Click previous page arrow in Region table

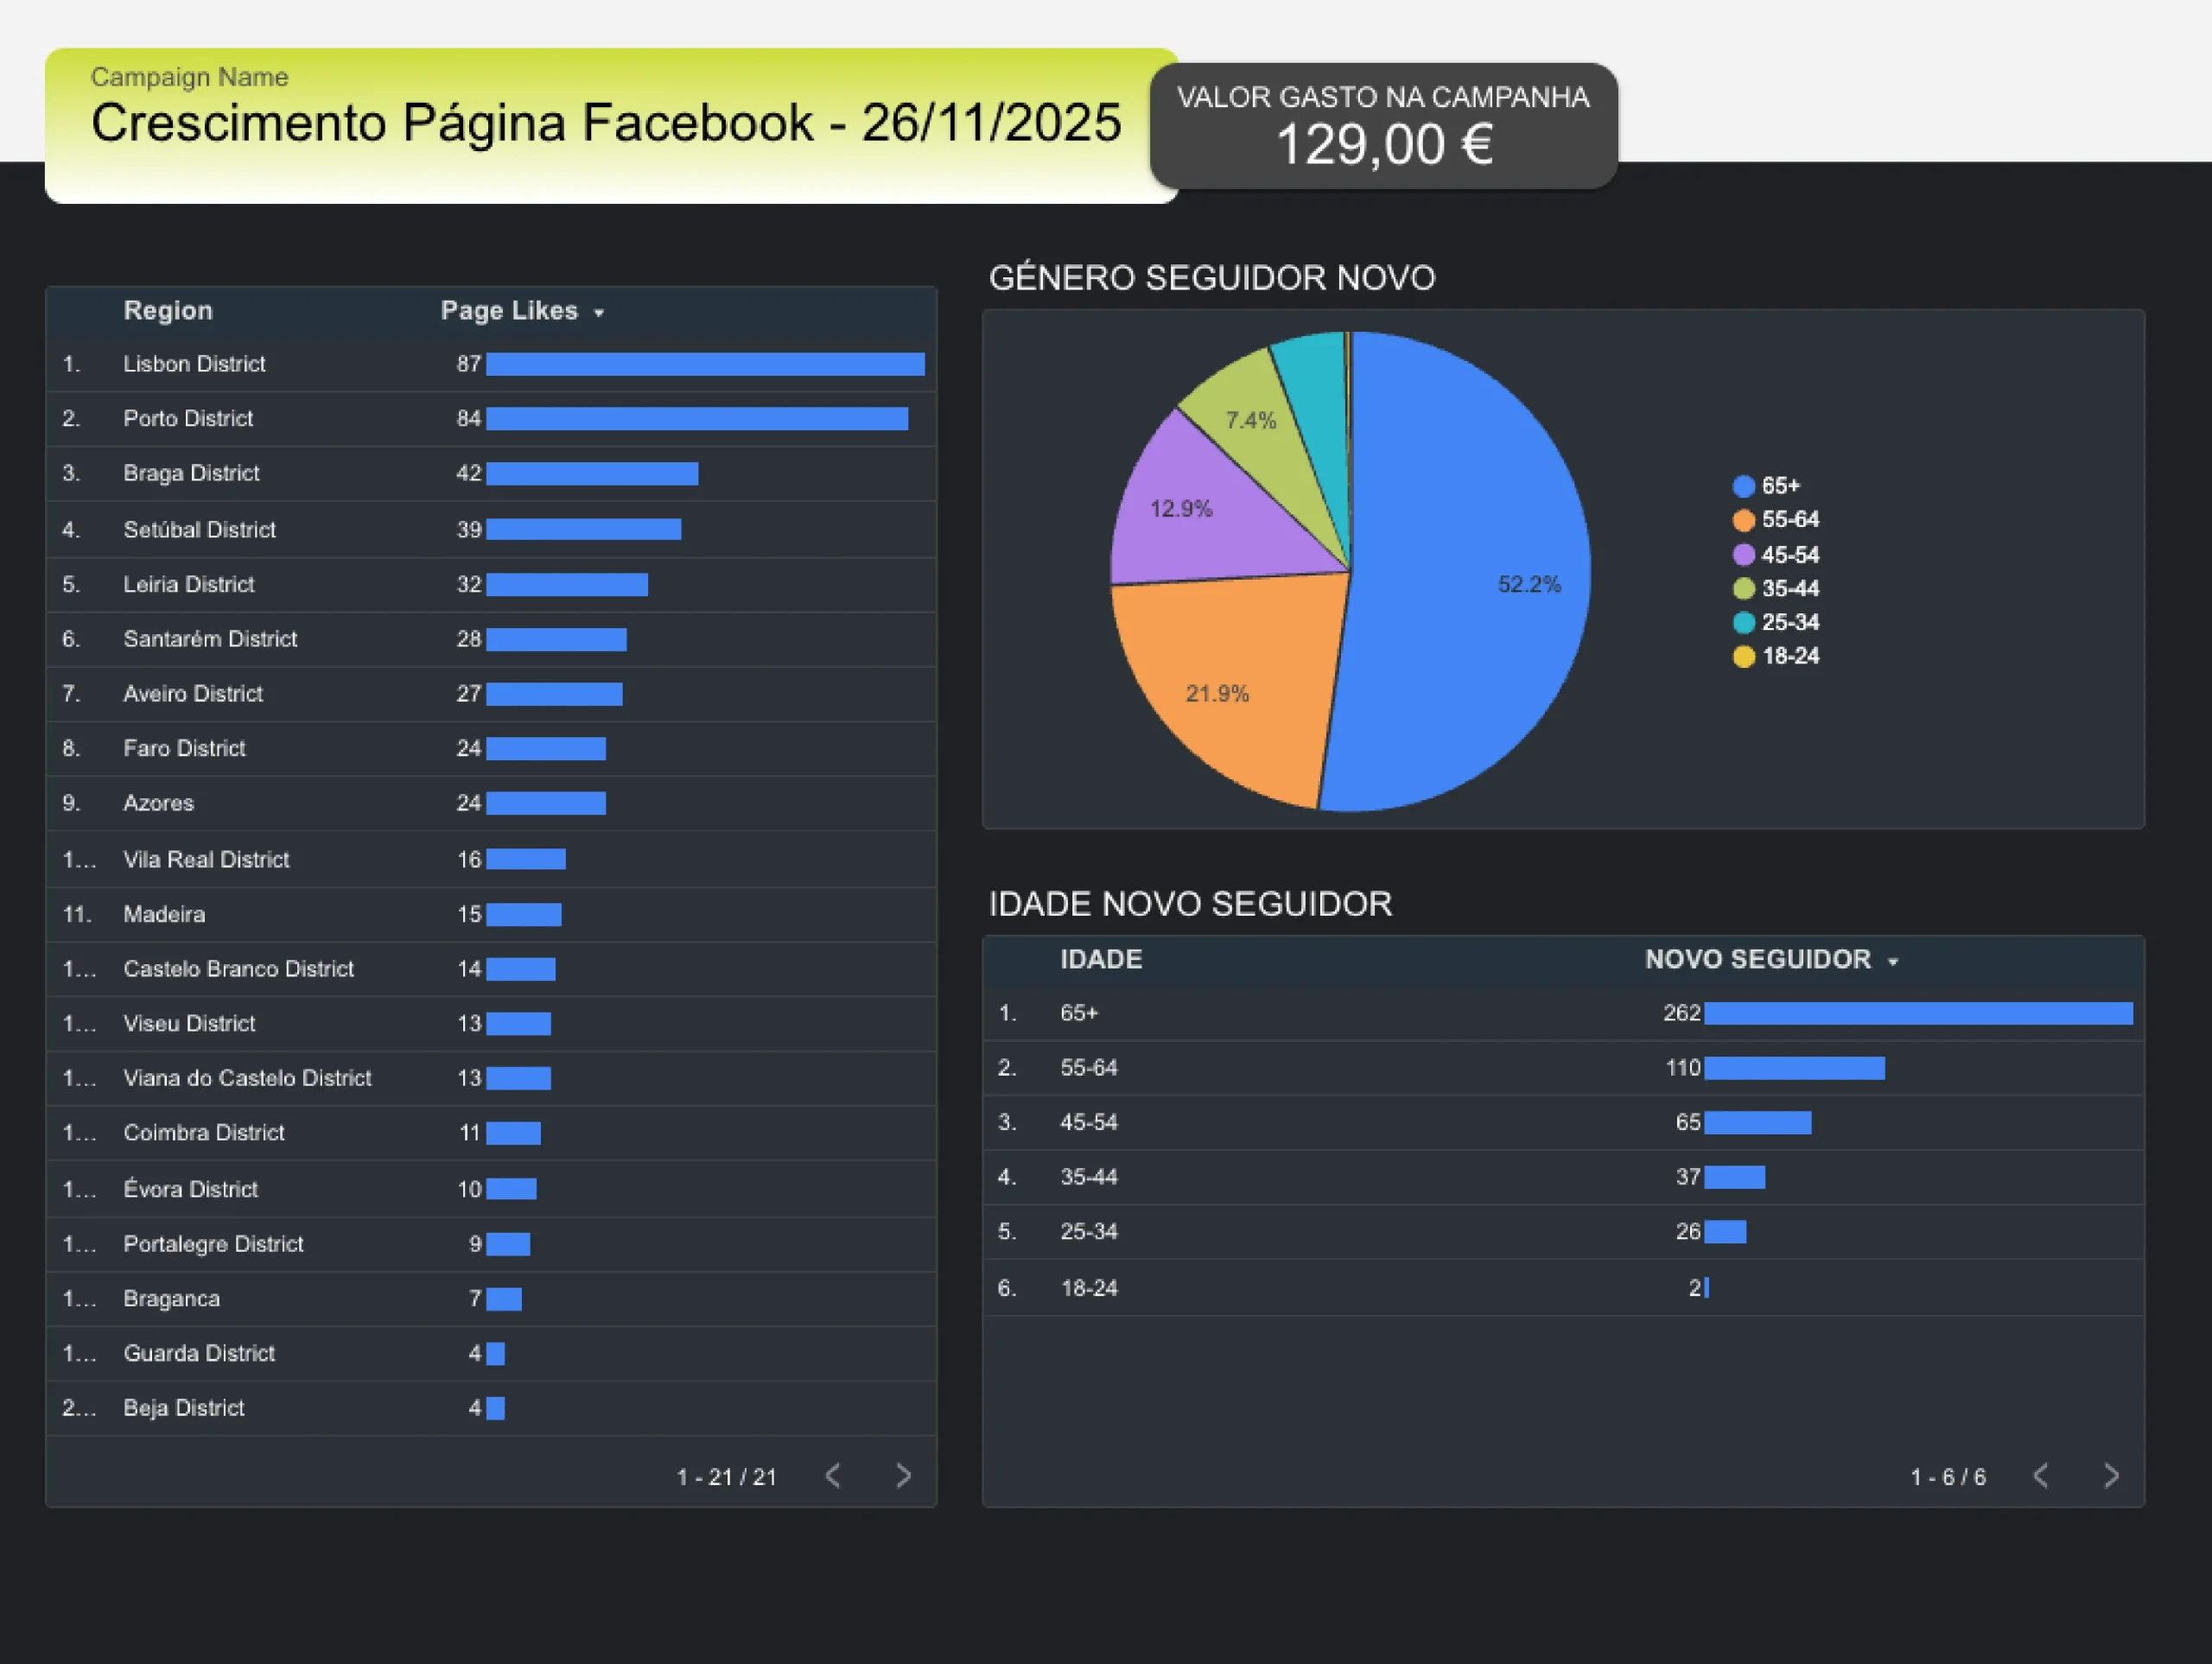click(833, 1476)
